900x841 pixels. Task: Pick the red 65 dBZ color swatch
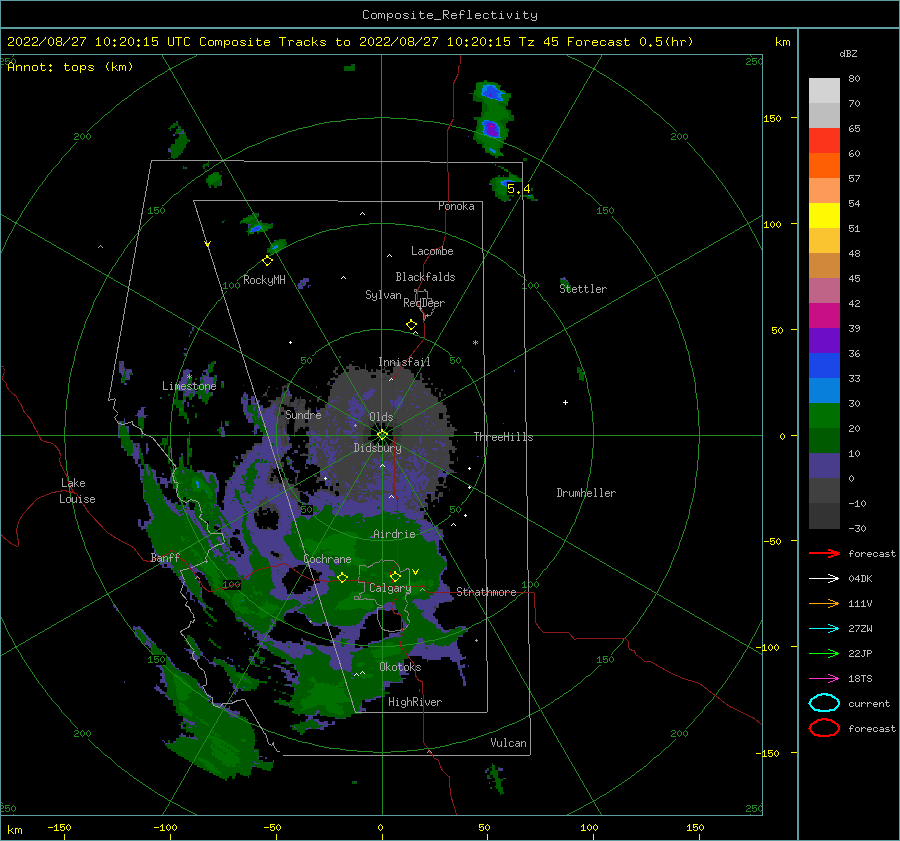click(824, 140)
